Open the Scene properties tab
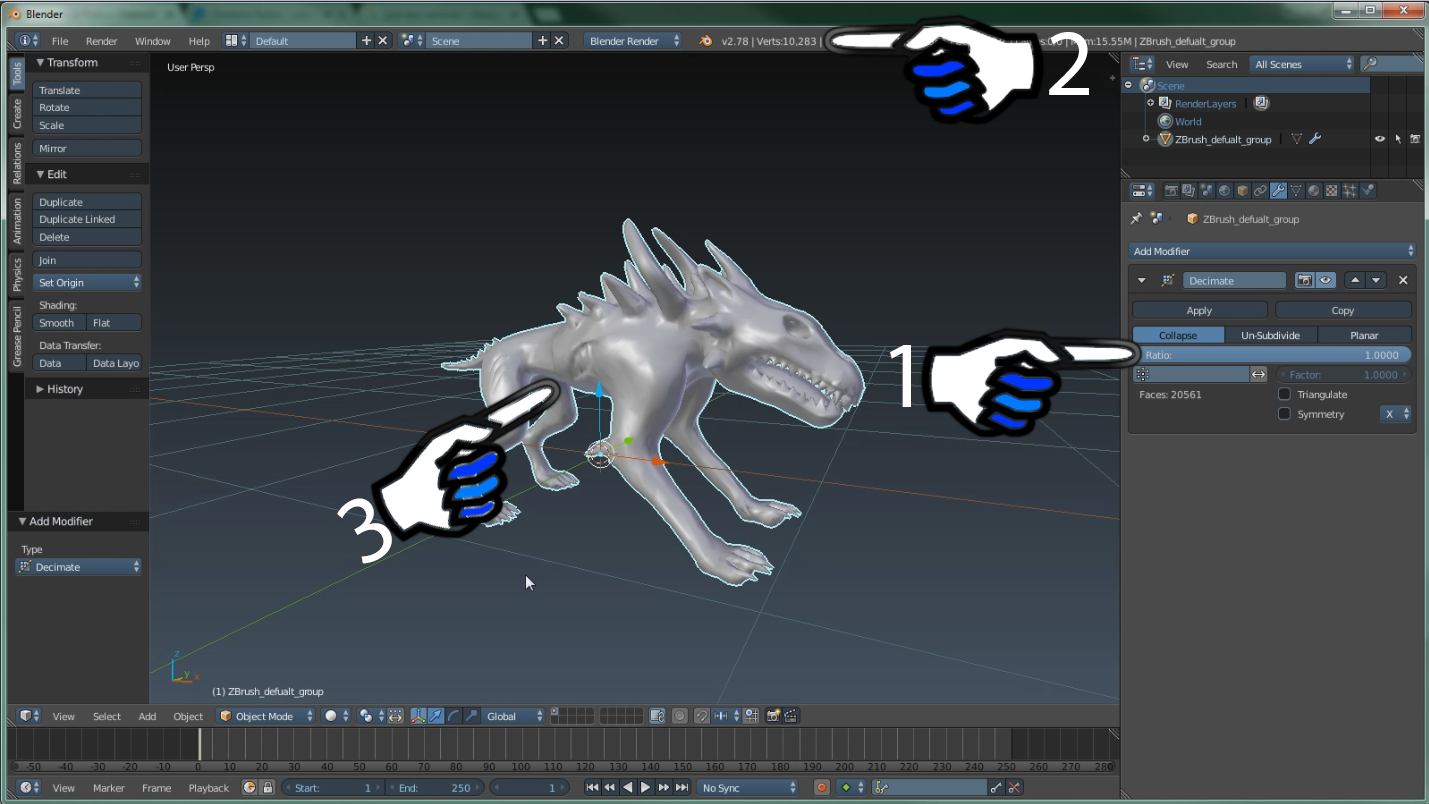 click(1205, 190)
